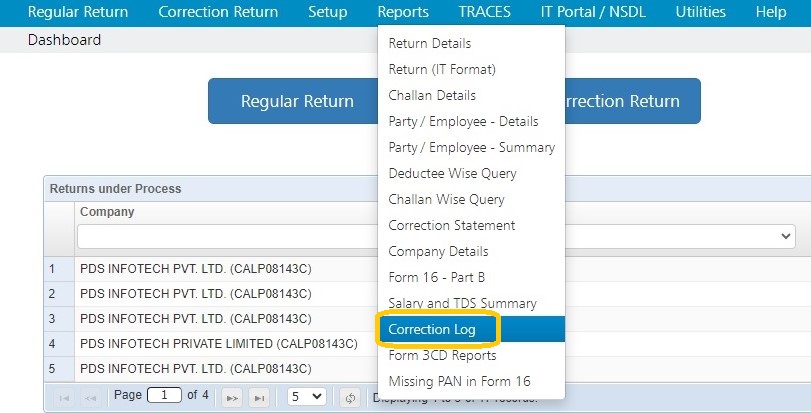This screenshot has width=811, height=413.
Task: Click the page number input field
Action: (164, 395)
